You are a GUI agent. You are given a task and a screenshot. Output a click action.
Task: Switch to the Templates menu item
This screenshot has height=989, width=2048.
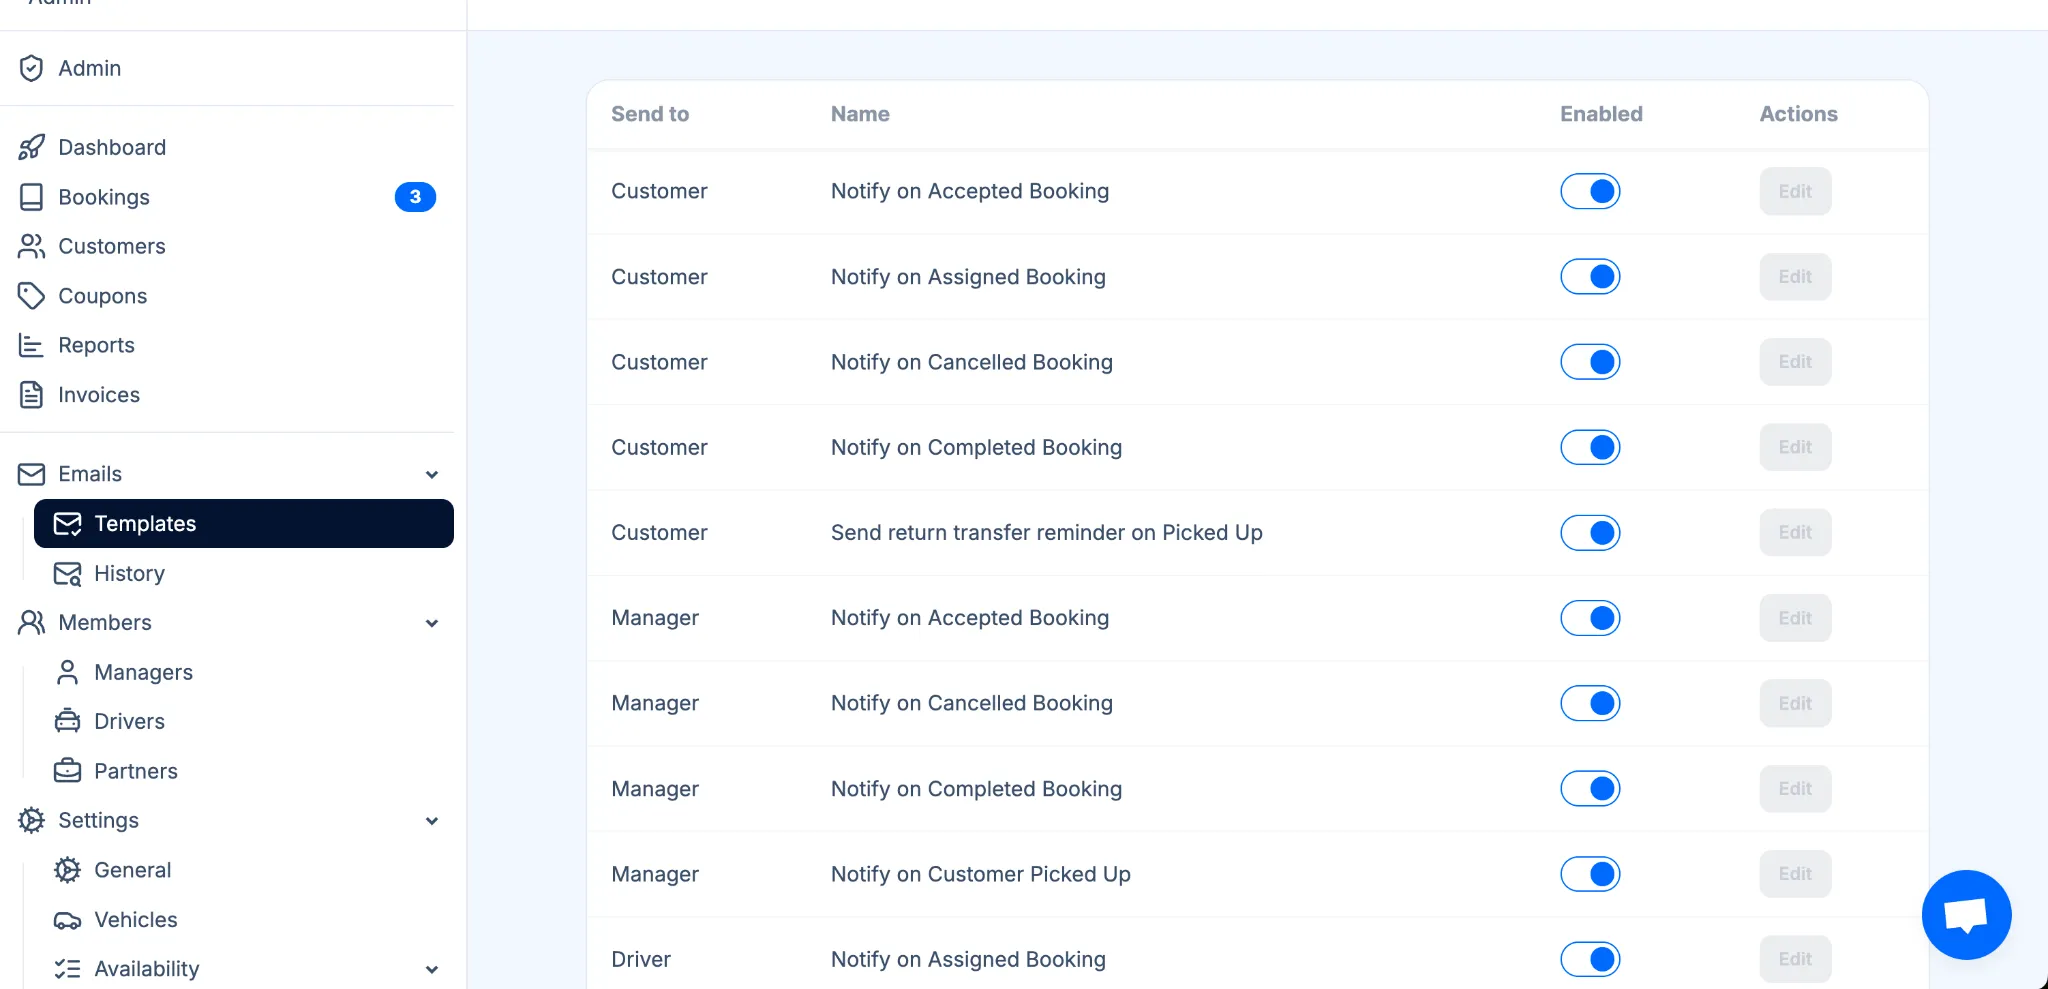pos(145,523)
